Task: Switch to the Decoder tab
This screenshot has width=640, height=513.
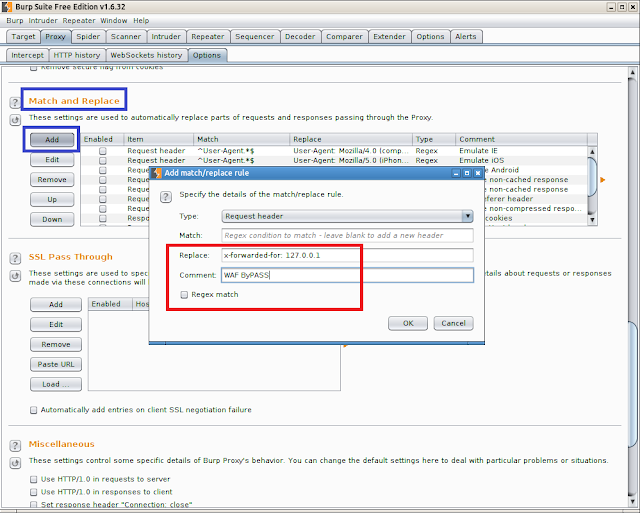Action: [300, 37]
